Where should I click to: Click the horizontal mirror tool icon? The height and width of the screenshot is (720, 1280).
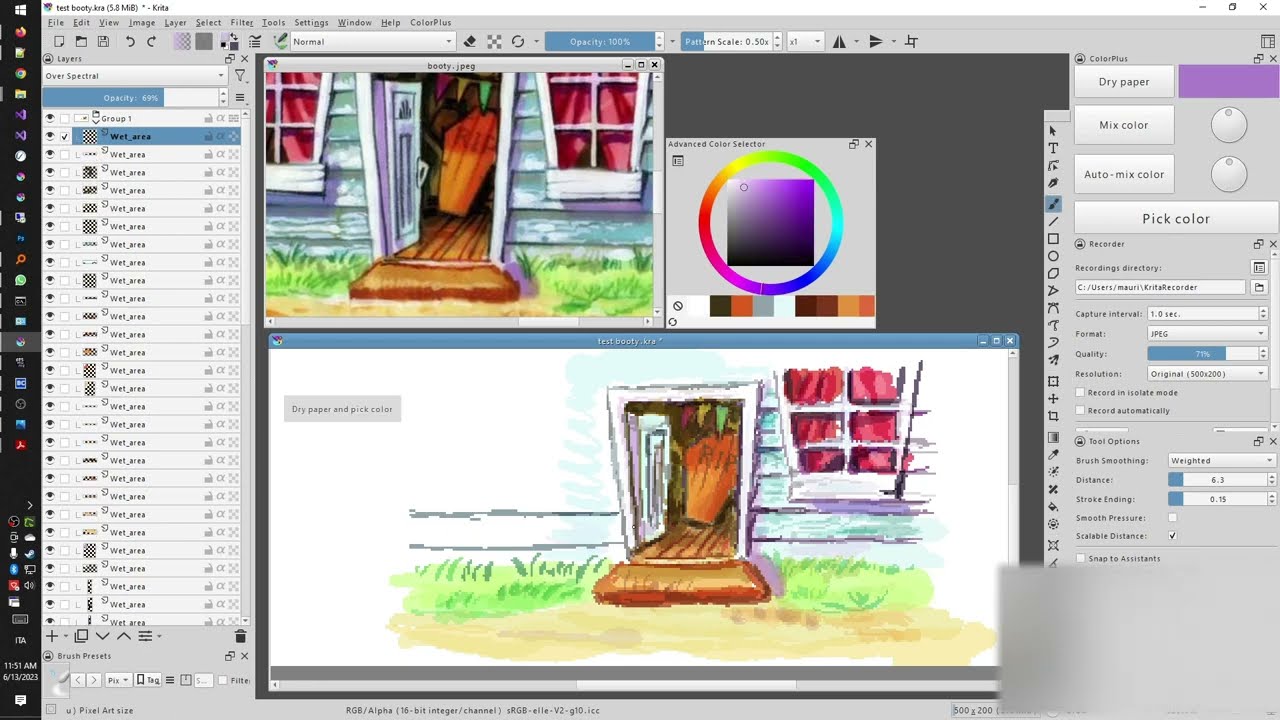[x=839, y=41]
